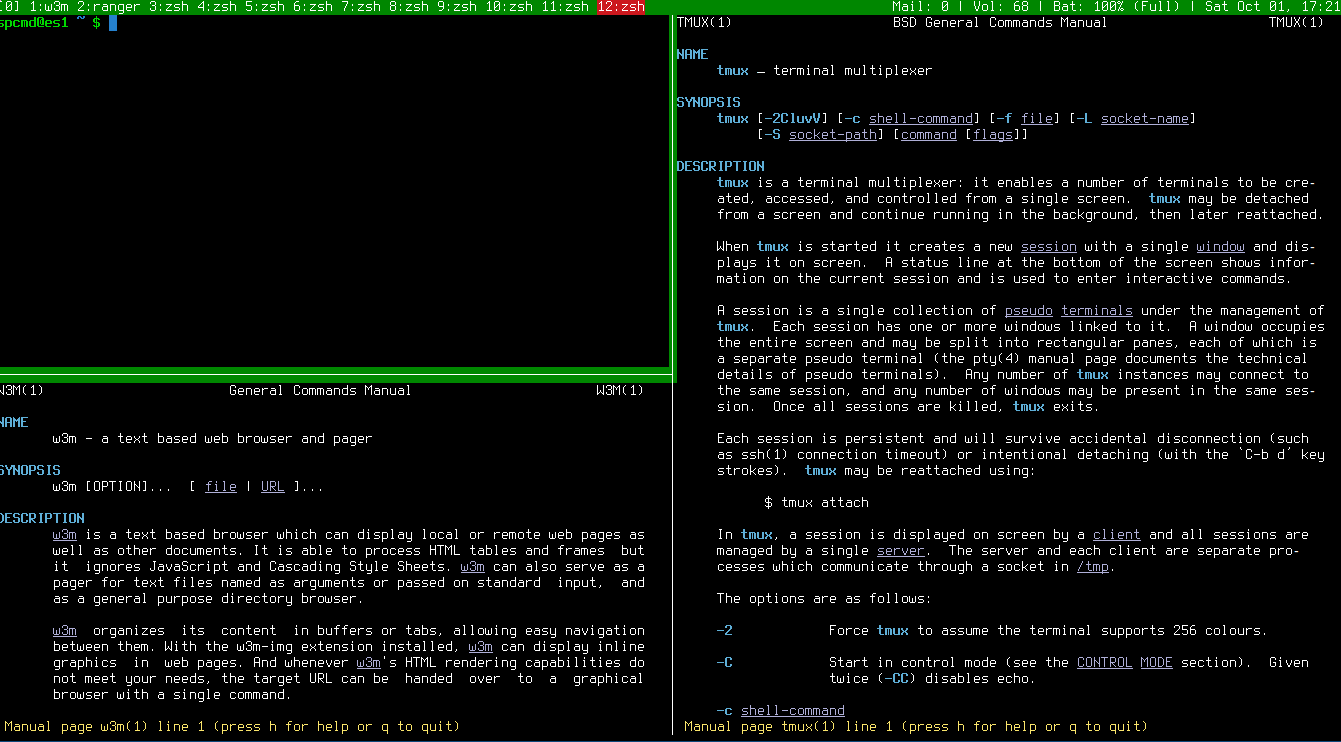The width and height of the screenshot is (1341, 742).
Task: Select the 3:zsh window tab
Action: 169,7
